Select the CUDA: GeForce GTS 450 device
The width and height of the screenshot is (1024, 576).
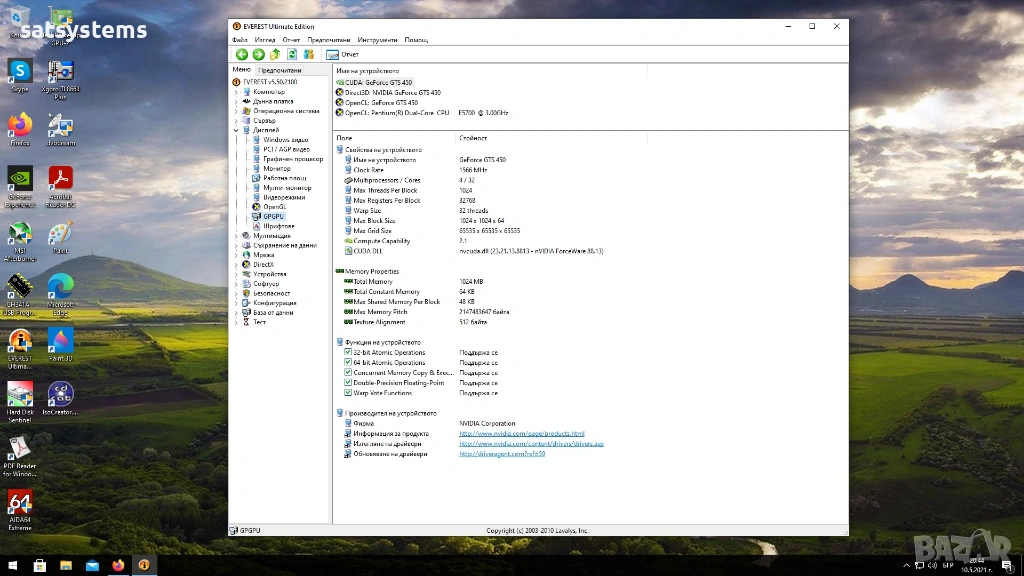pyautogui.click(x=378, y=82)
